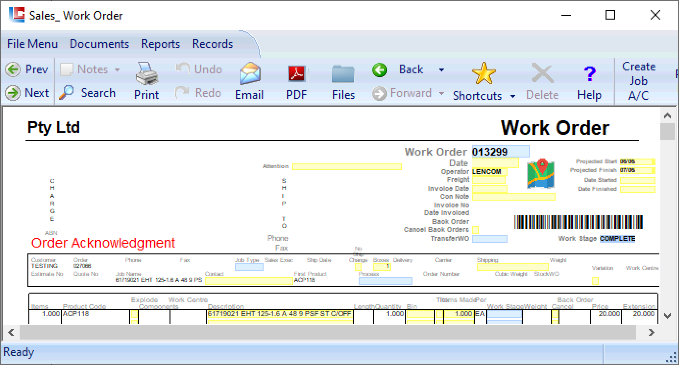Screen dimensions: 679x365
Task: Toggle Cancel Back Orders checkbox
Action: tap(475, 230)
